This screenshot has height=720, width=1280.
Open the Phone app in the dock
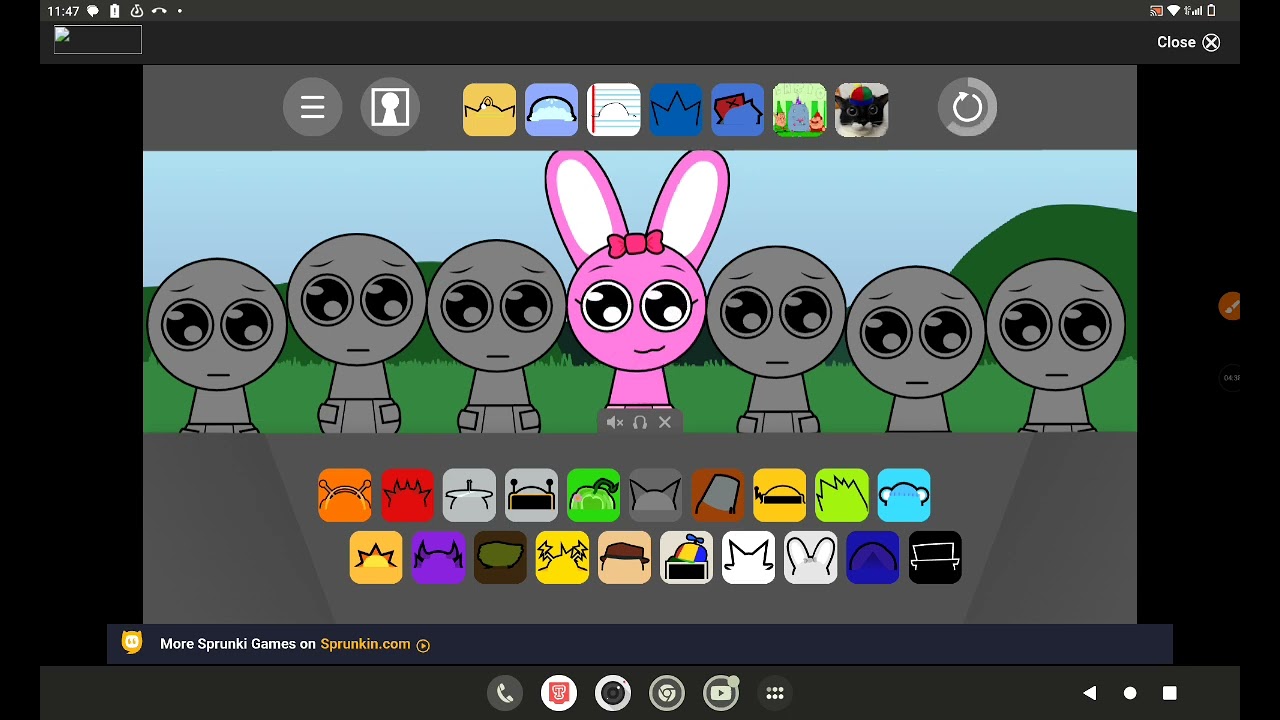coord(505,693)
